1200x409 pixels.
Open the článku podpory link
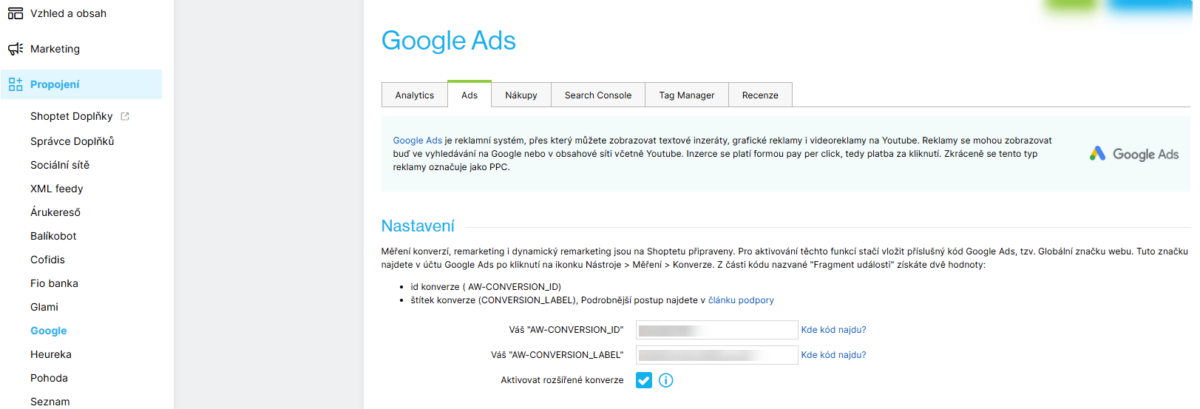click(741, 300)
